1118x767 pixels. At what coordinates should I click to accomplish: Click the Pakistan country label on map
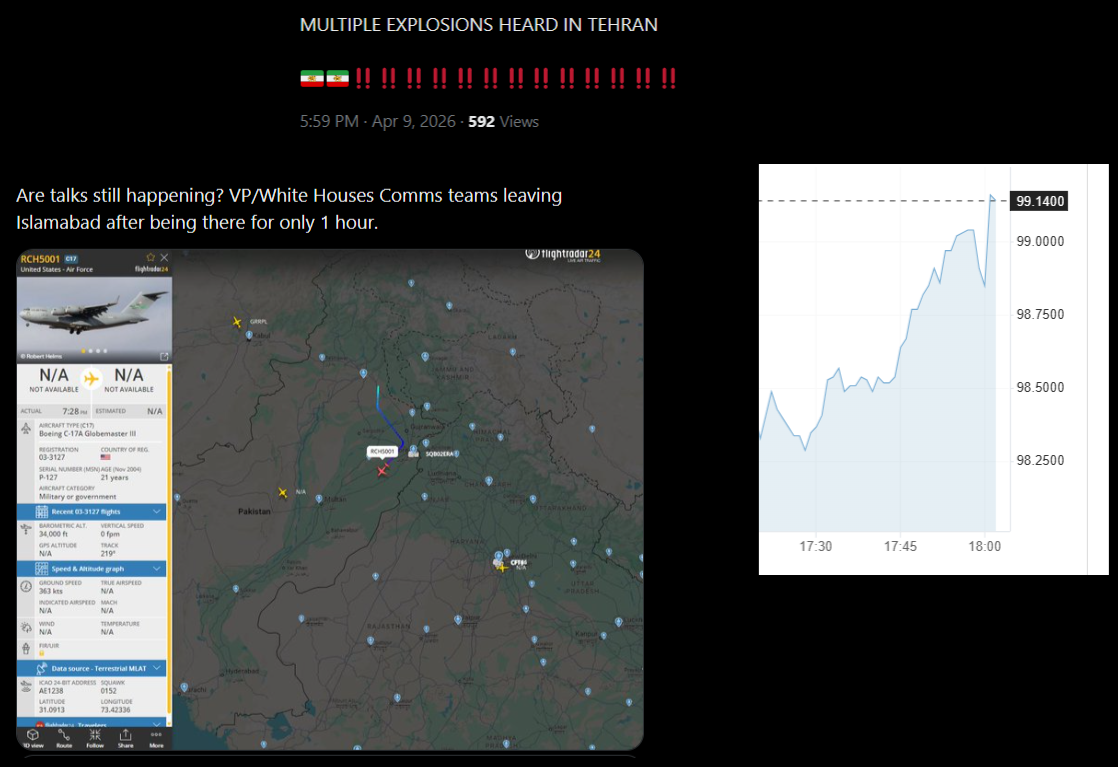(x=254, y=511)
